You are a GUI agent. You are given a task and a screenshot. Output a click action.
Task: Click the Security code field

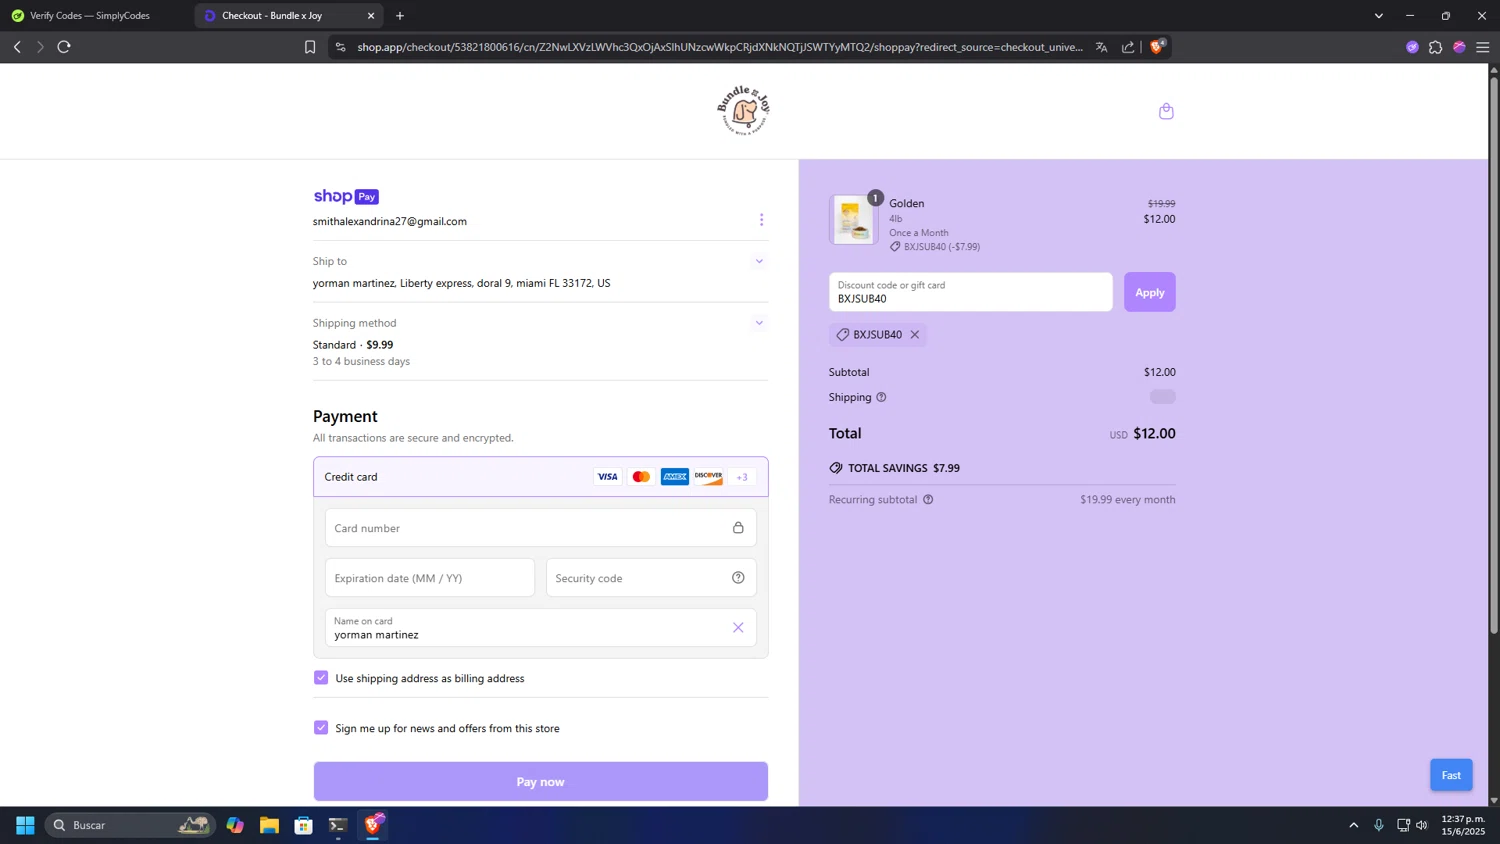pyautogui.click(x=651, y=578)
